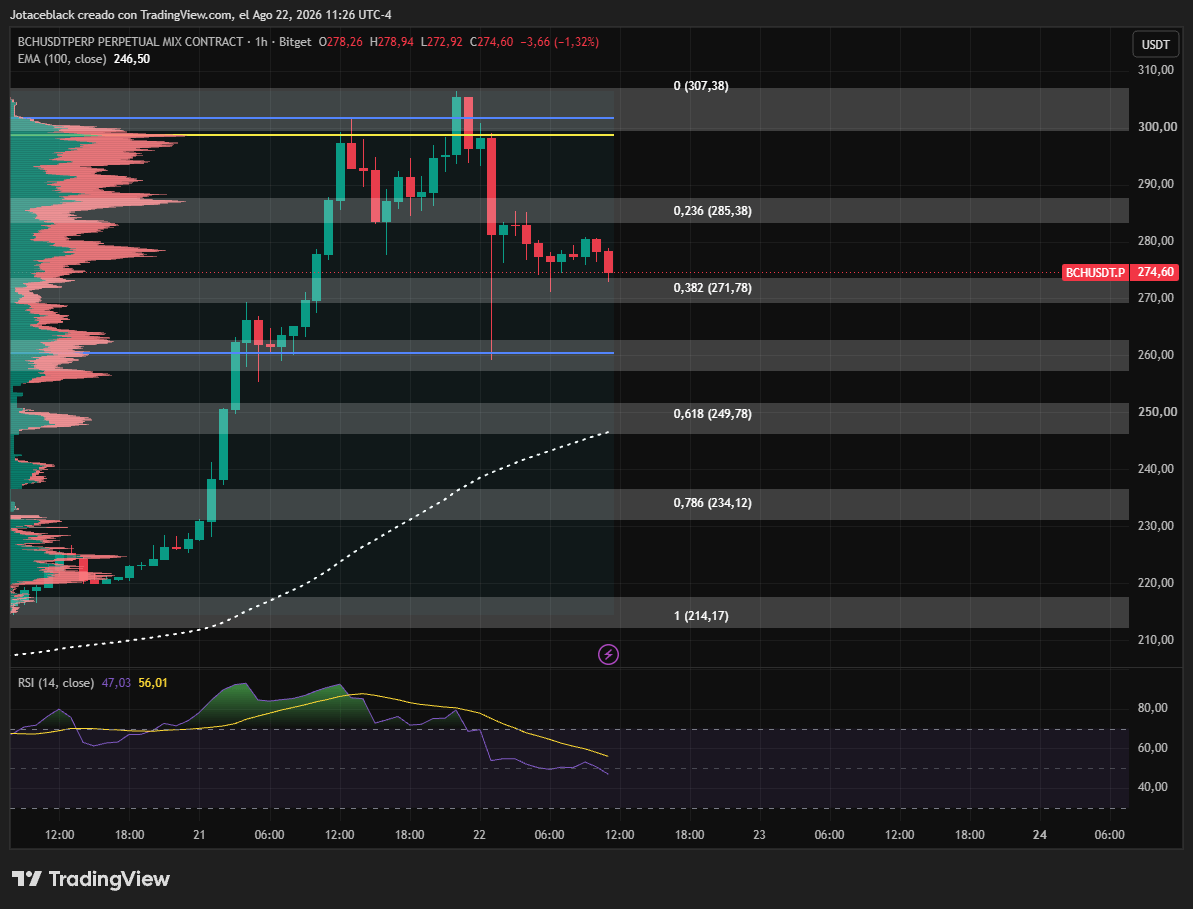Click the RSI 80,00 axis label
The width and height of the screenshot is (1193, 909).
coord(1152,708)
